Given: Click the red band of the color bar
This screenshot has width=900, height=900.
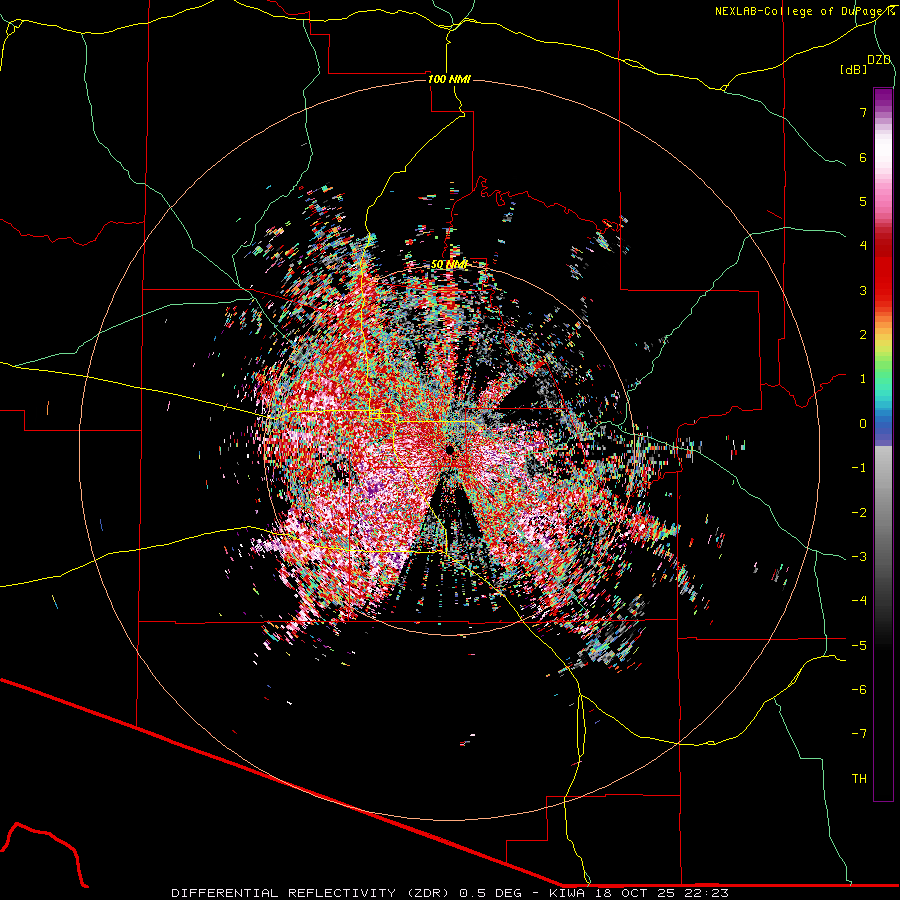Looking at the screenshot, I should pos(883,276).
